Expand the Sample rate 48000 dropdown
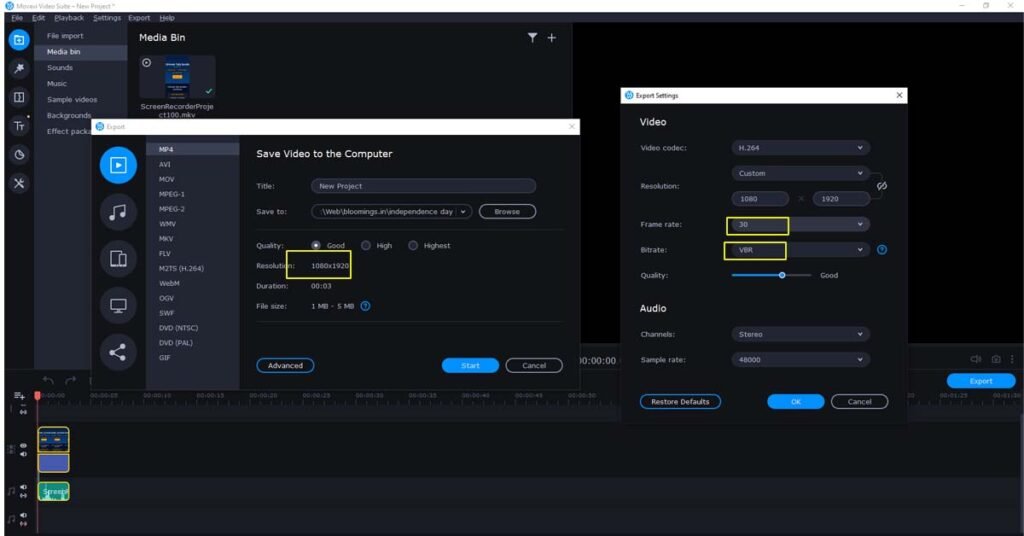 (801, 360)
